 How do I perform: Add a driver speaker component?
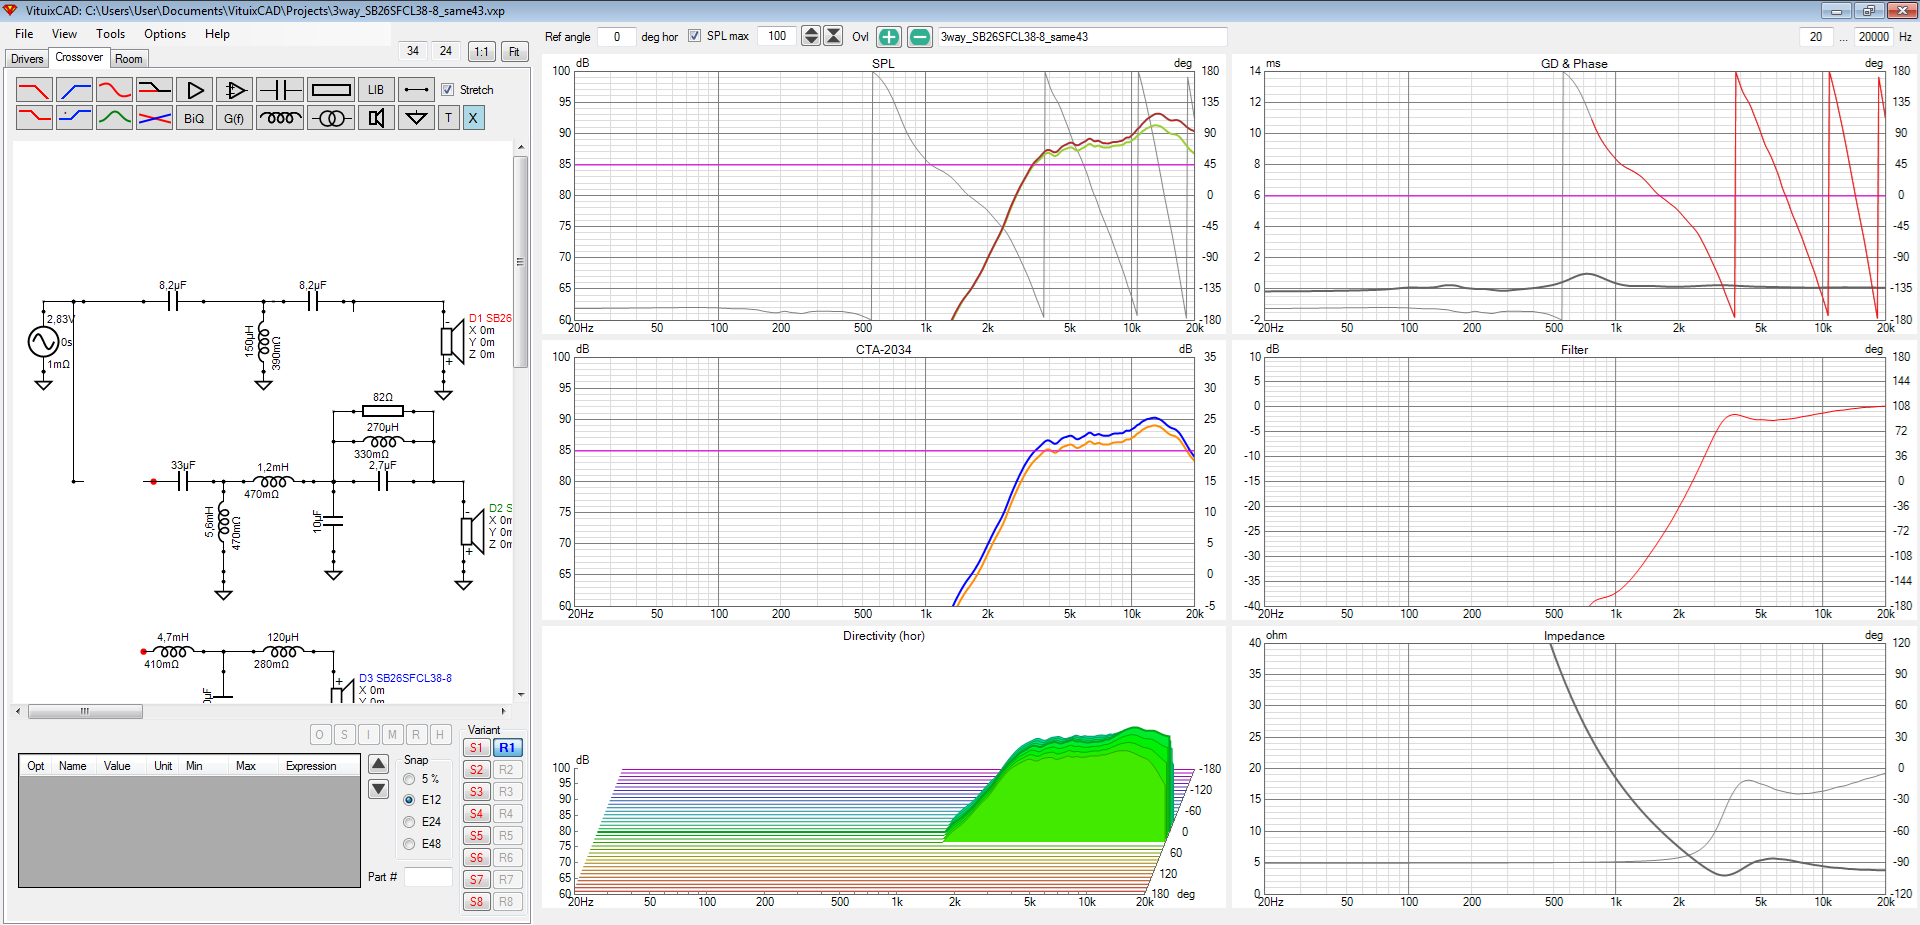coord(375,118)
